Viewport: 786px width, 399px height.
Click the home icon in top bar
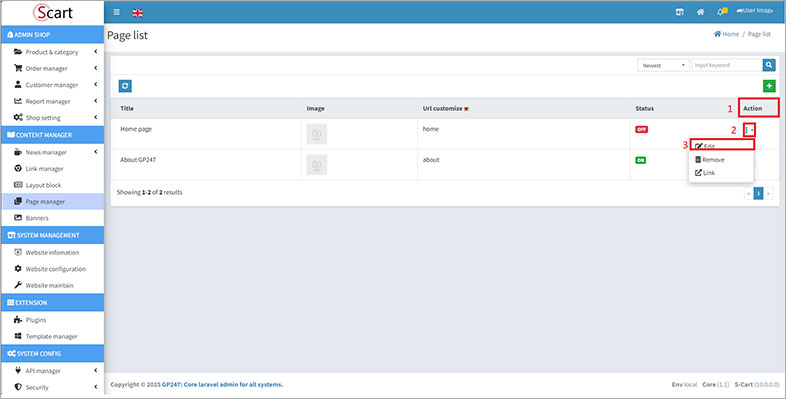(x=700, y=12)
